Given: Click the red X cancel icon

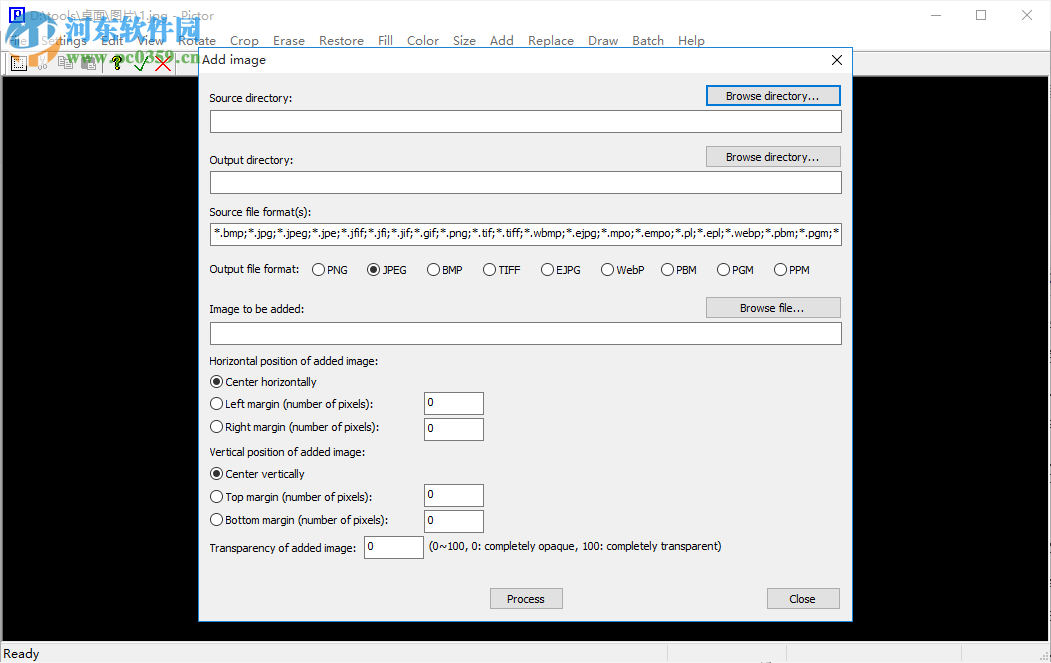Looking at the screenshot, I should point(163,64).
